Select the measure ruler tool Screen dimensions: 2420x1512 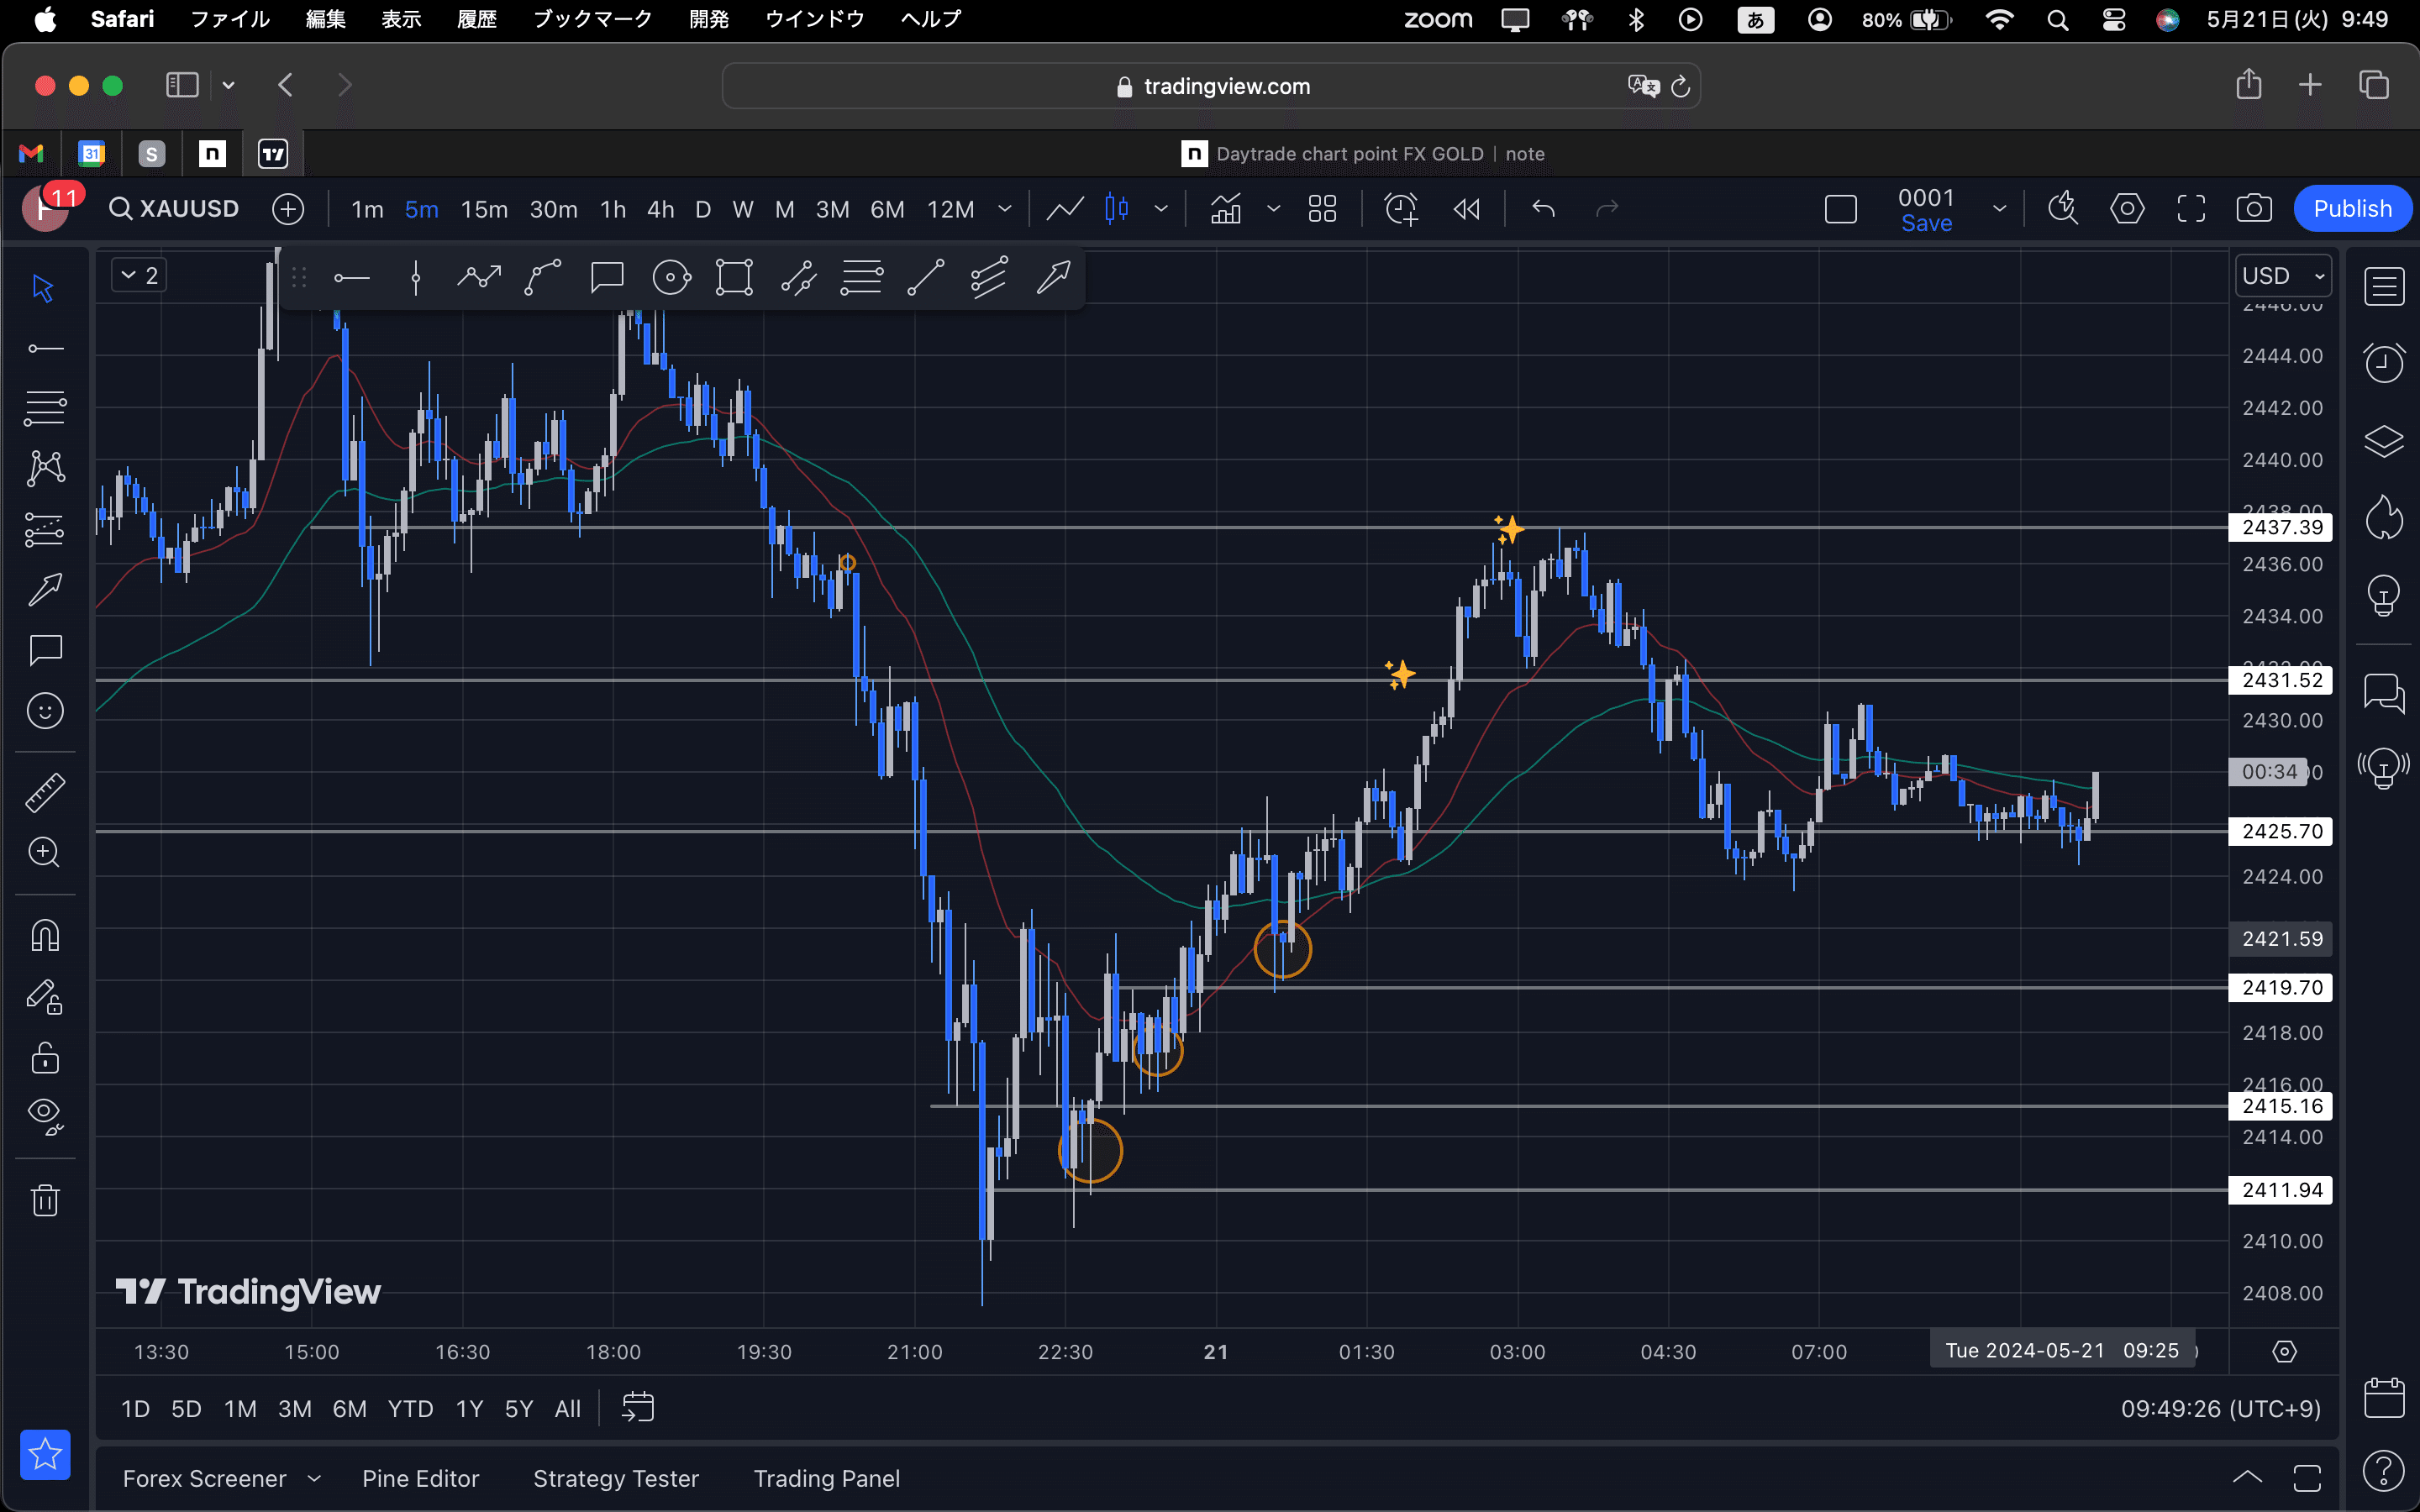(45, 791)
